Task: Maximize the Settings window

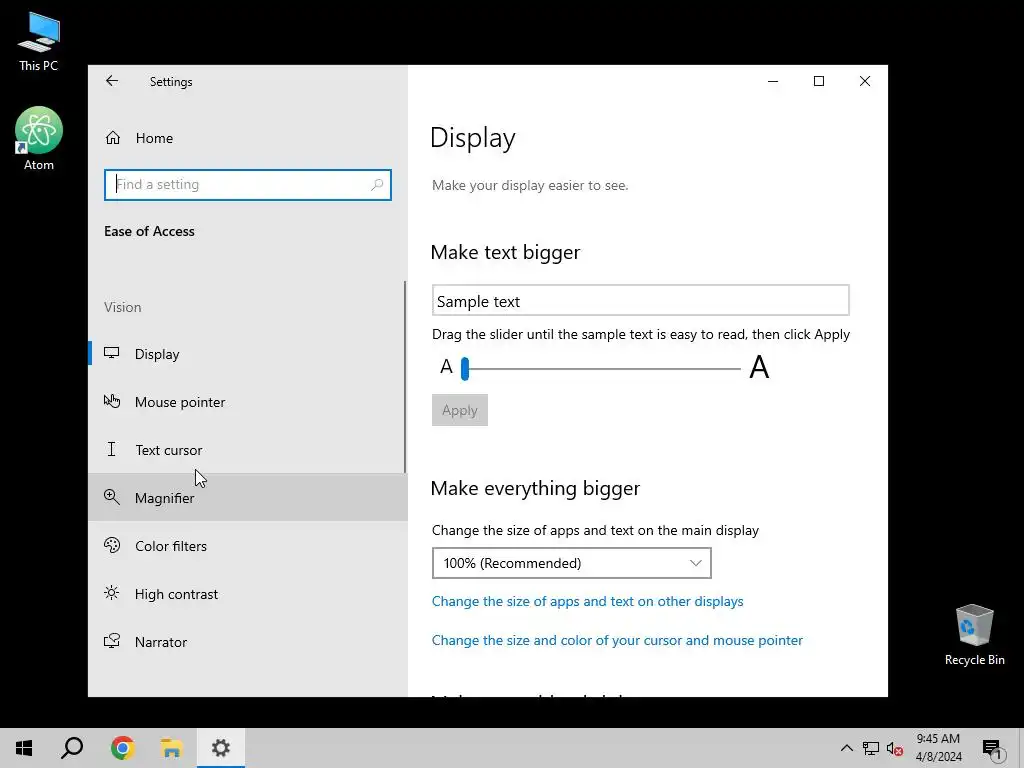Action: coord(819,81)
